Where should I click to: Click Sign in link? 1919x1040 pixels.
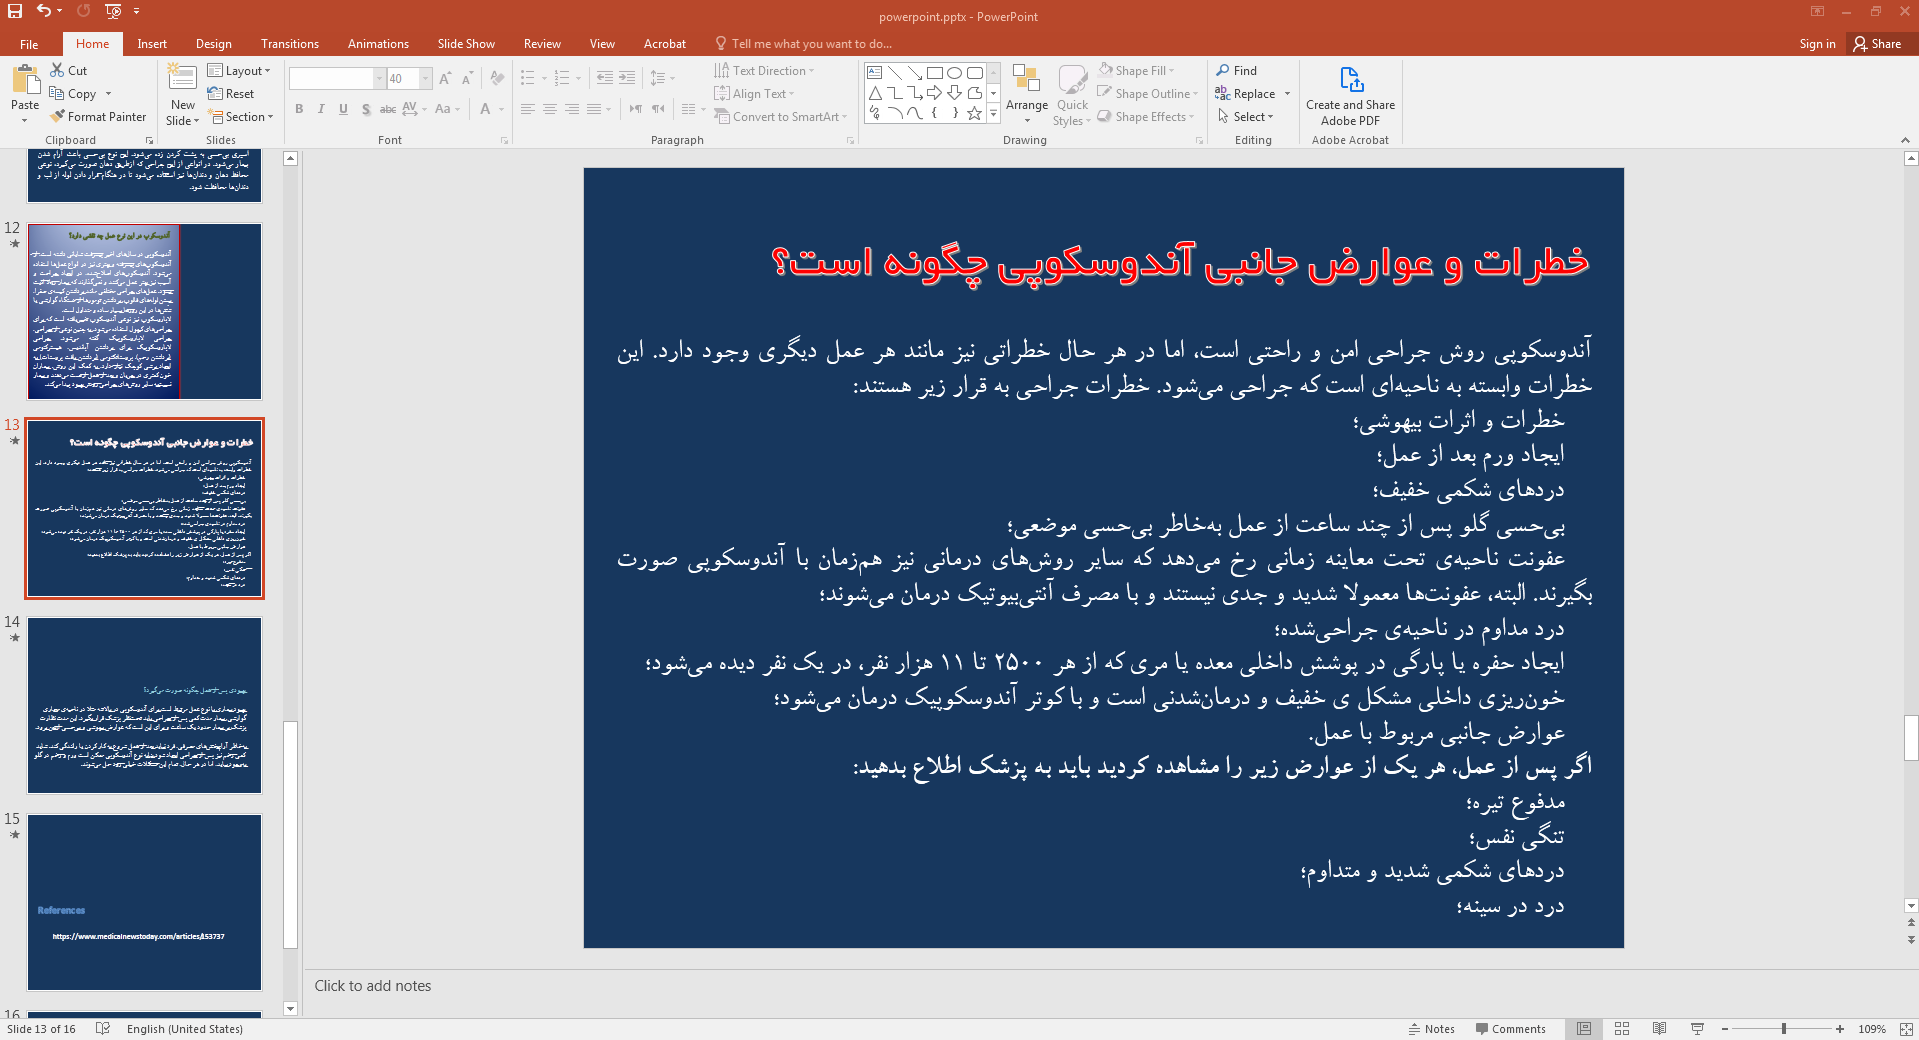tap(1817, 43)
